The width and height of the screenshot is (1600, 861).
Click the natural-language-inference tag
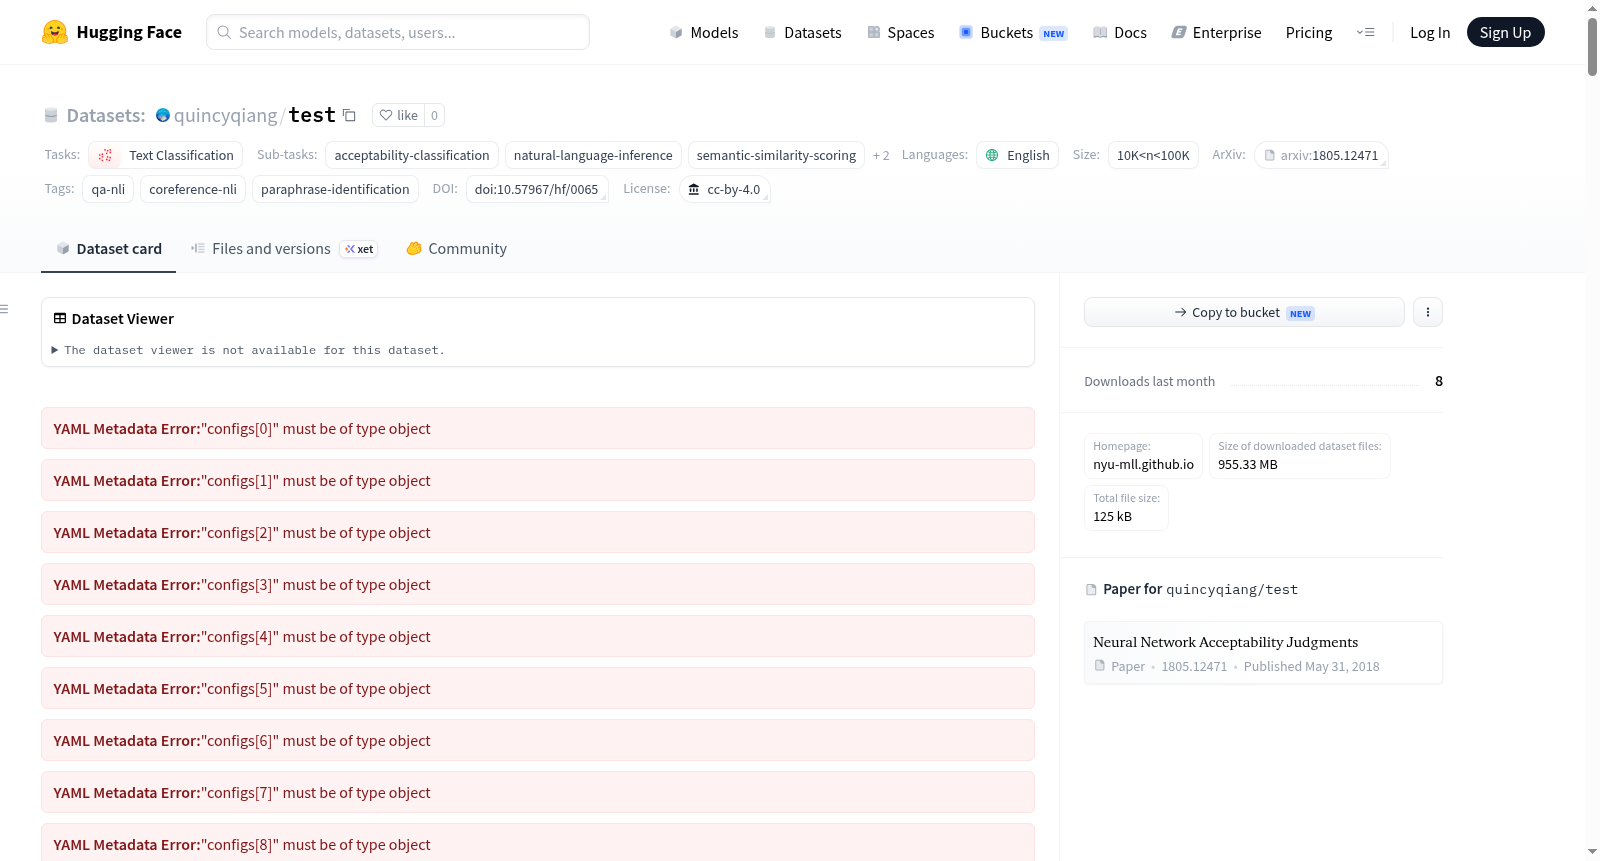pyautogui.click(x=593, y=155)
